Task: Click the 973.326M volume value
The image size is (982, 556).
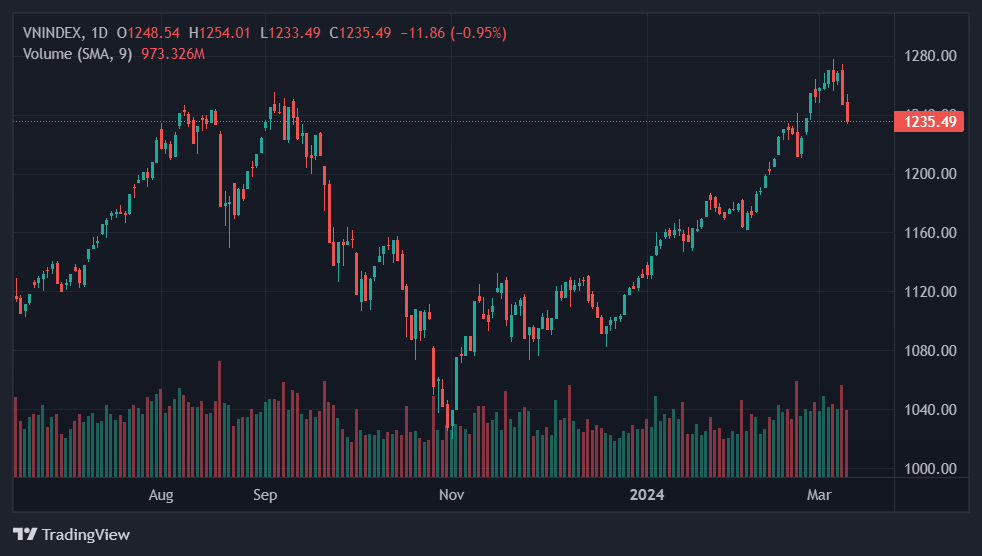Action: tap(172, 53)
